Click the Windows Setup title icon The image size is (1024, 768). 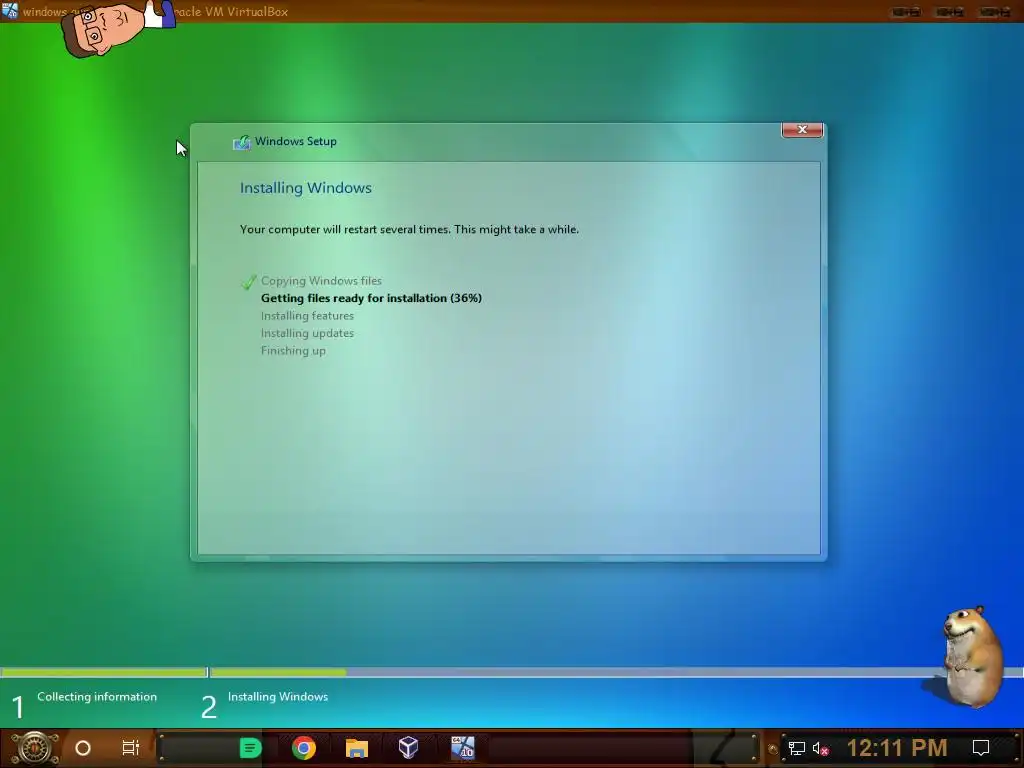(242, 142)
